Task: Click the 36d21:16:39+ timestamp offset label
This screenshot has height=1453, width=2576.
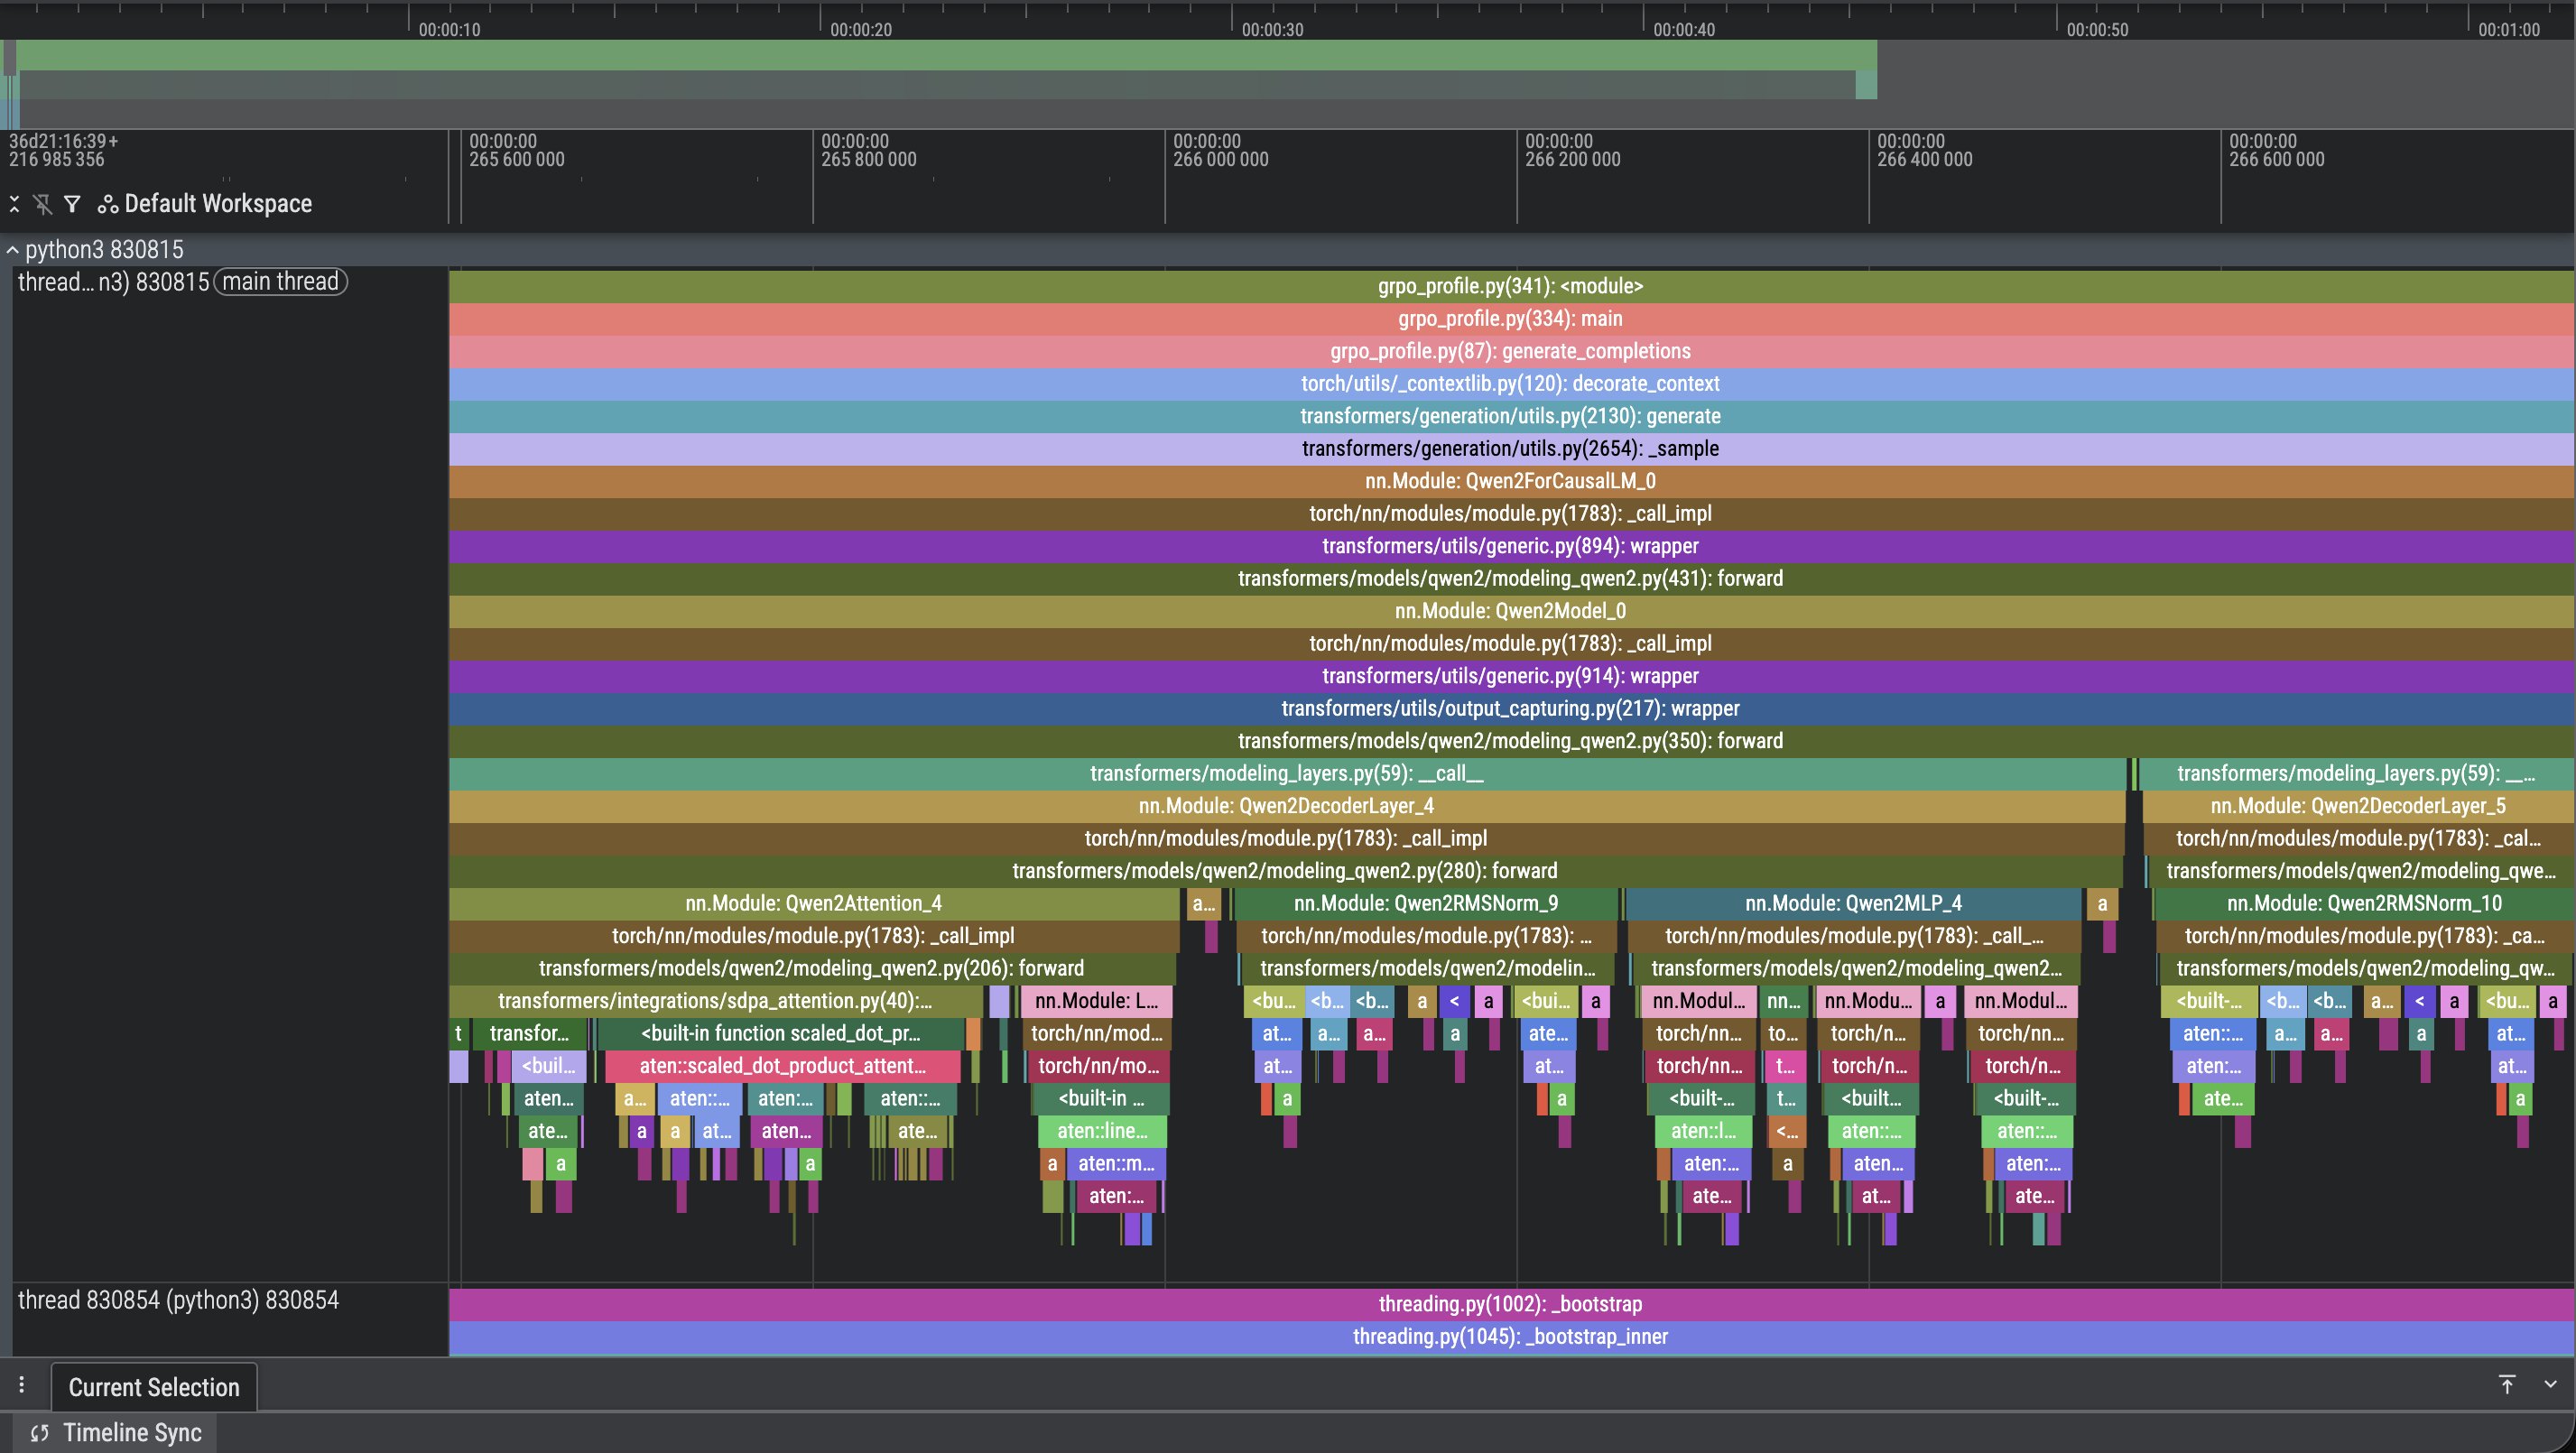Action: (63, 141)
